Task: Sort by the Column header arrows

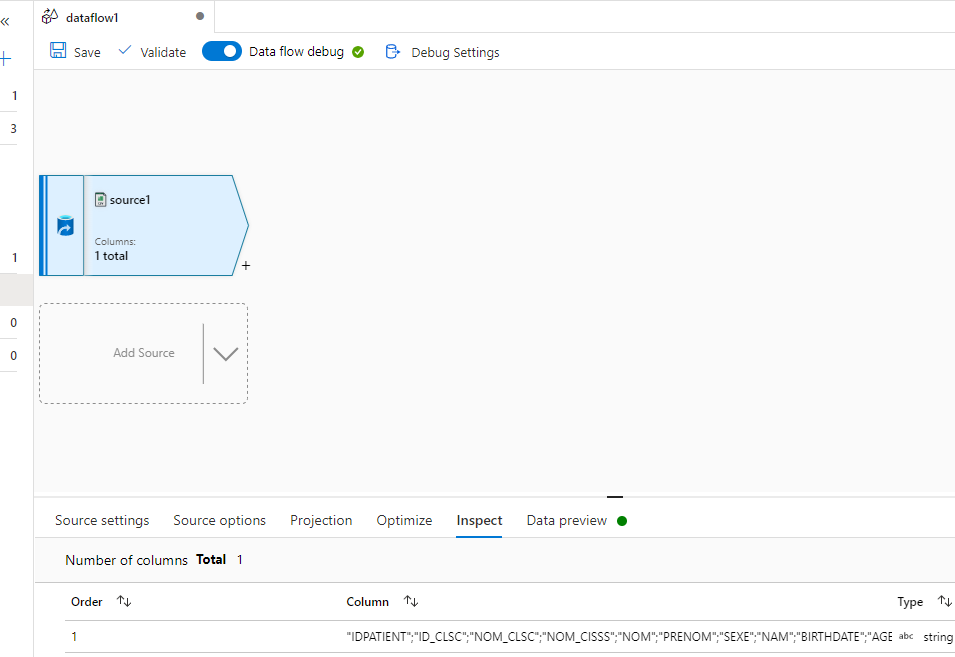Action: pyautogui.click(x=411, y=601)
